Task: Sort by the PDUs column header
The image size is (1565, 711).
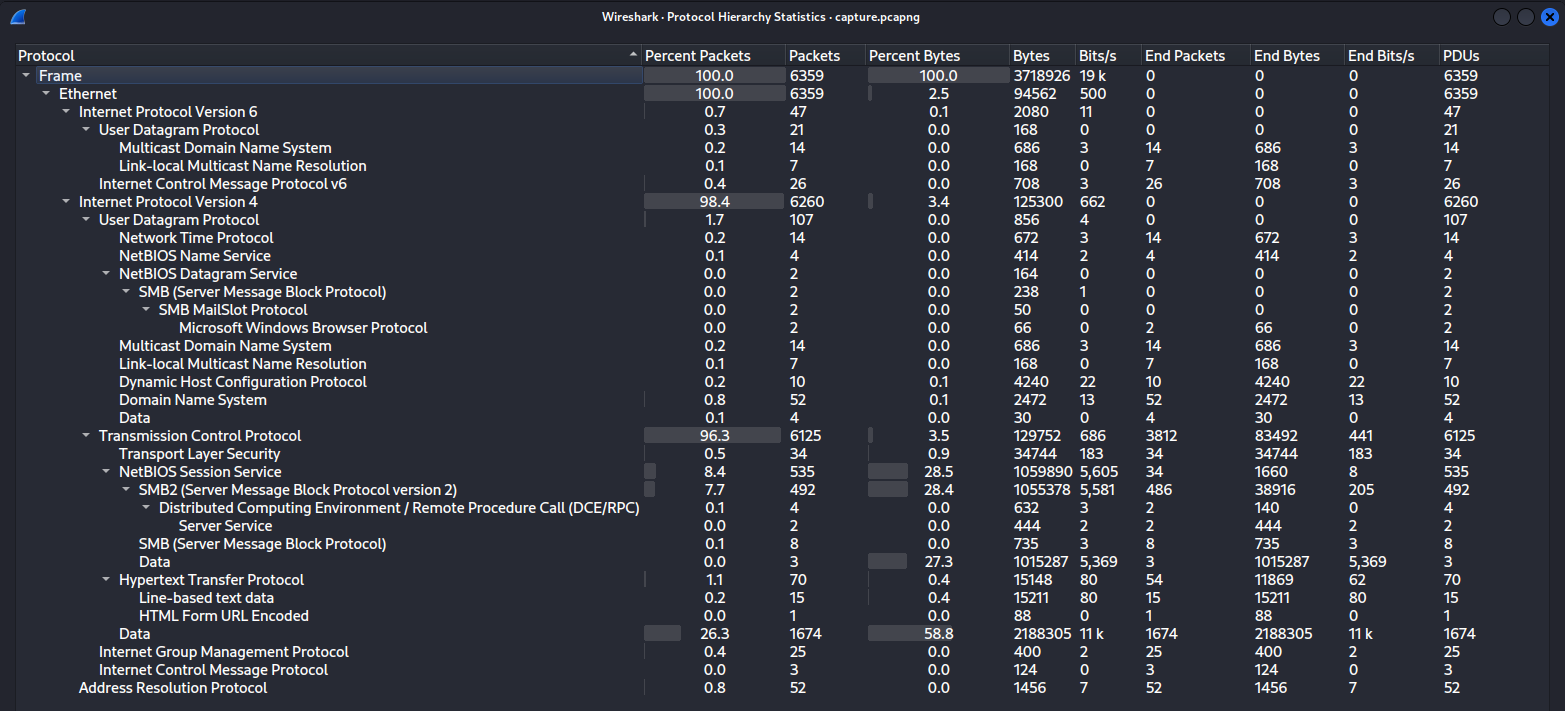Action: [1494, 56]
